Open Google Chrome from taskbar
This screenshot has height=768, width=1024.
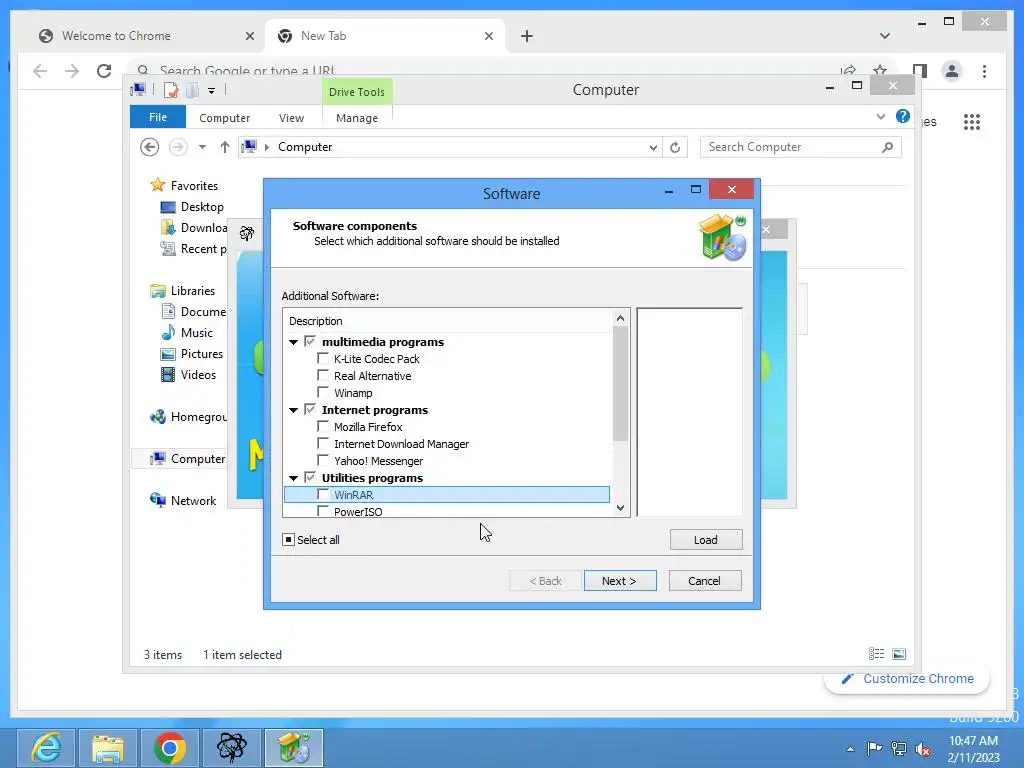tap(170, 748)
